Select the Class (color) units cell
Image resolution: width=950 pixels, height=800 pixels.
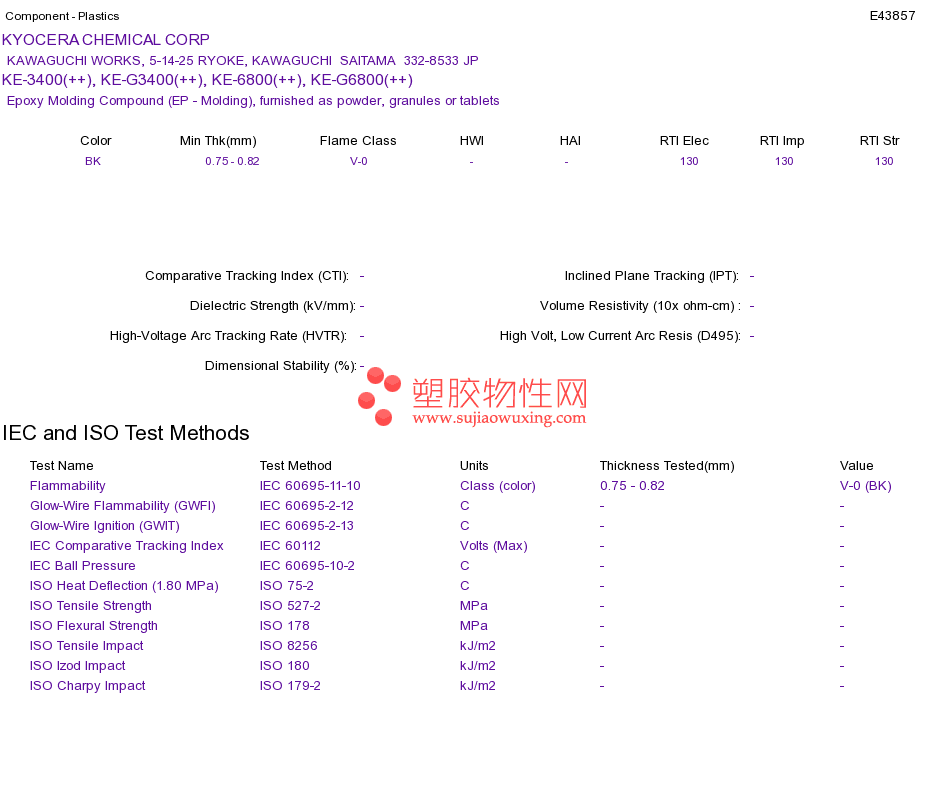point(498,486)
